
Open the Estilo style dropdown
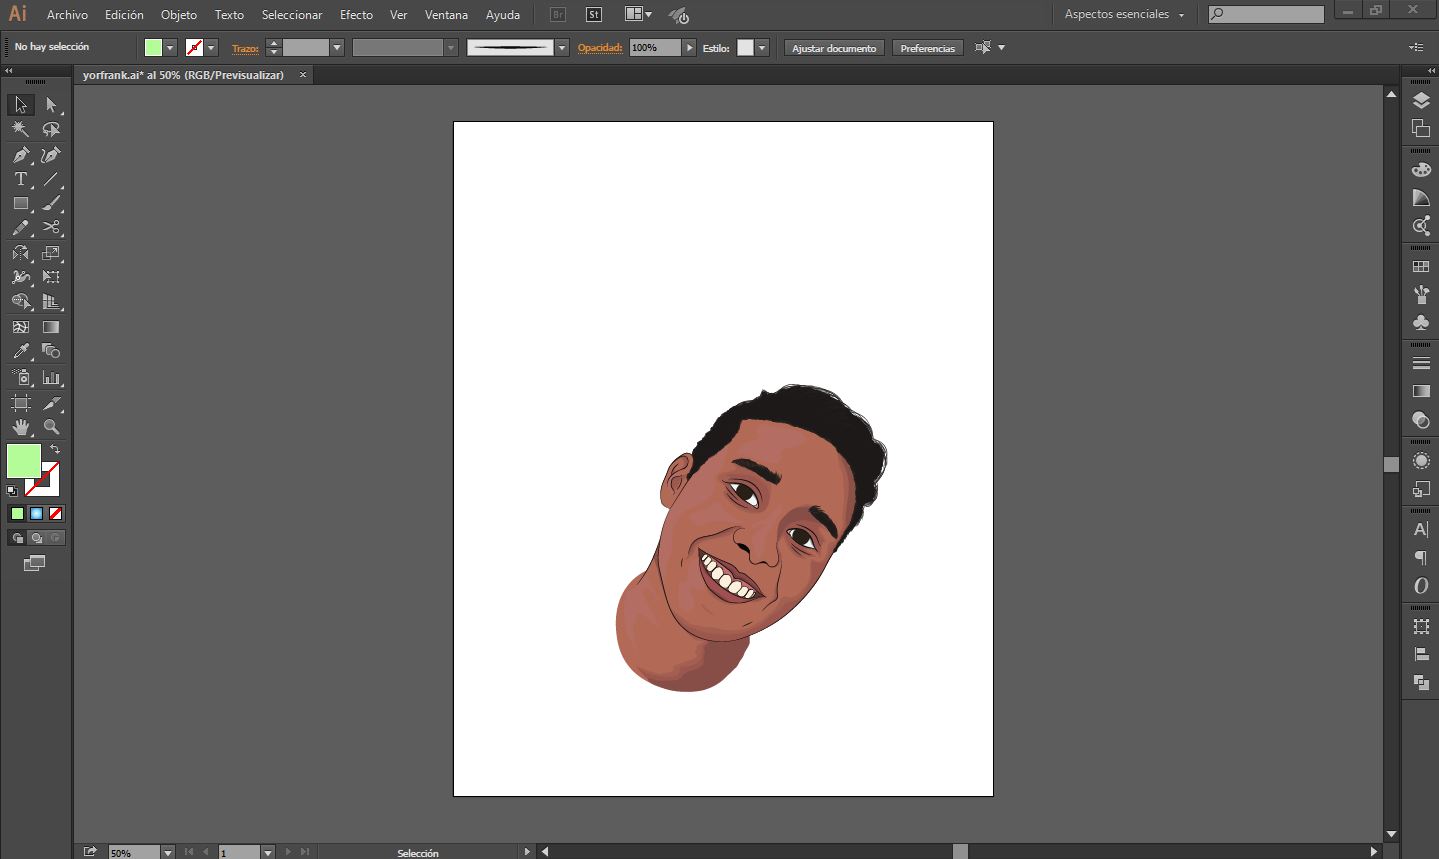(x=762, y=48)
